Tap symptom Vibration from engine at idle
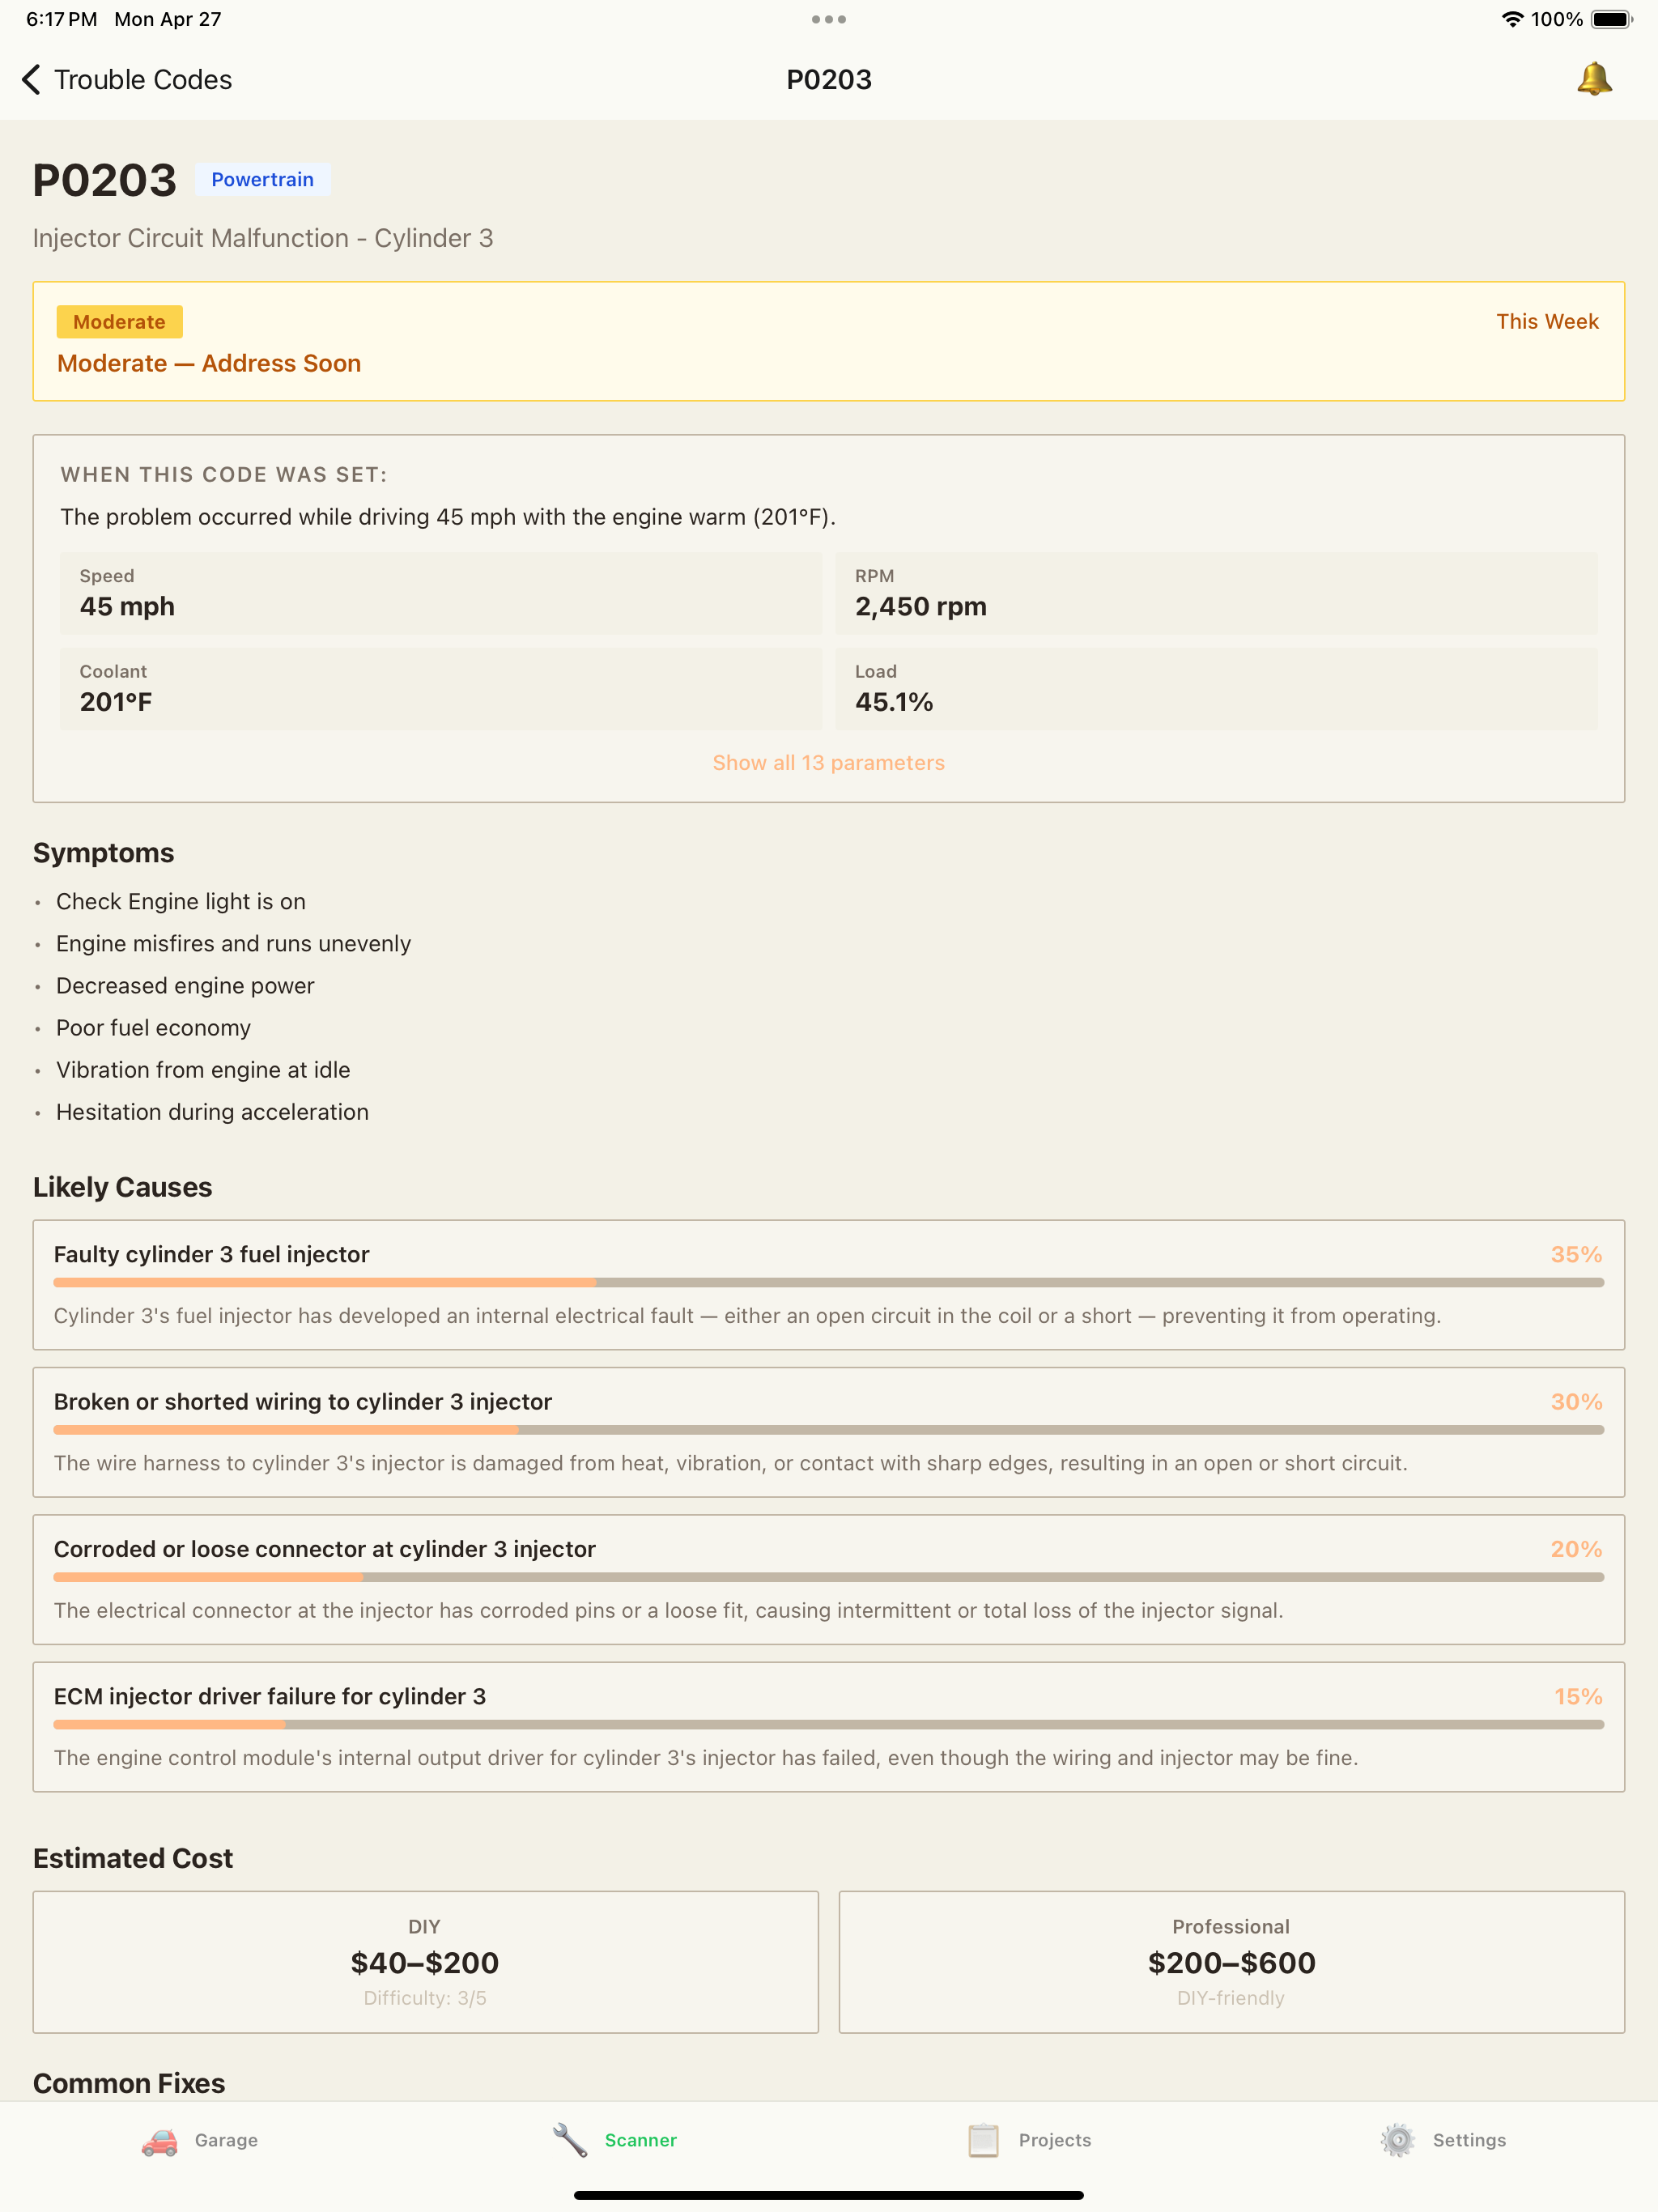Screen dimensions: 1658x2212 [x=203, y=1070]
